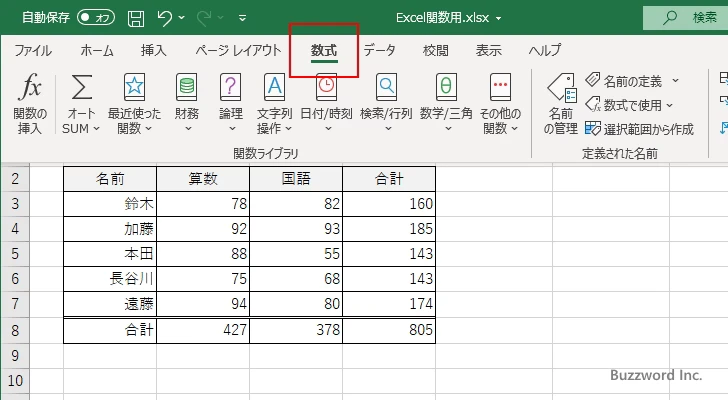The image size is (728, 400).
Task: Select the cell containing 遠藤
Action: (x=110, y=304)
